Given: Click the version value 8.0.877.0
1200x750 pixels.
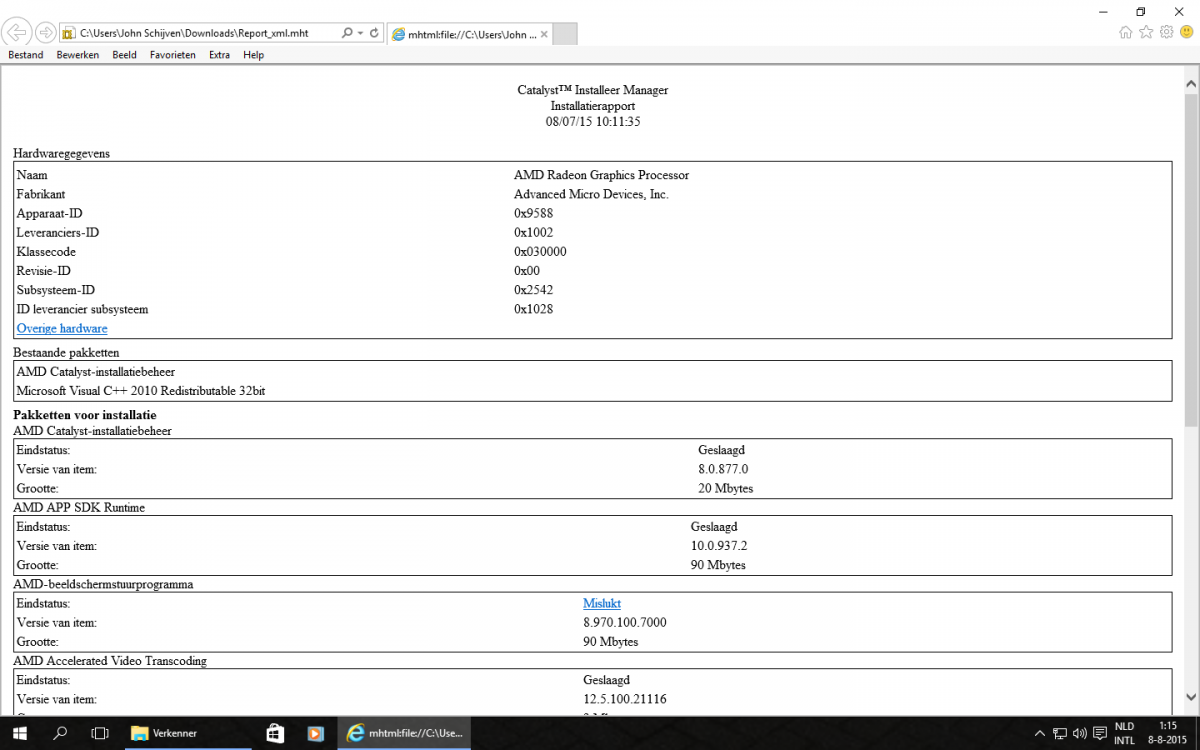Looking at the screenshot, I should (x=723, y=469).
